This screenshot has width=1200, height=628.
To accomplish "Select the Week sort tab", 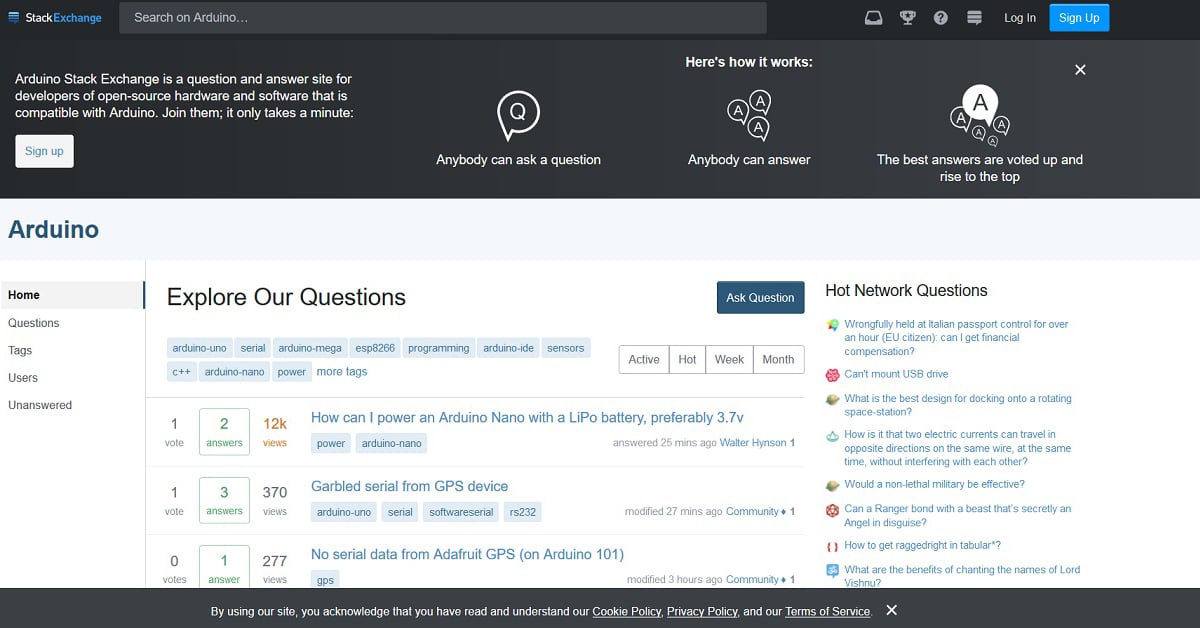I will [x=729, y=360].
